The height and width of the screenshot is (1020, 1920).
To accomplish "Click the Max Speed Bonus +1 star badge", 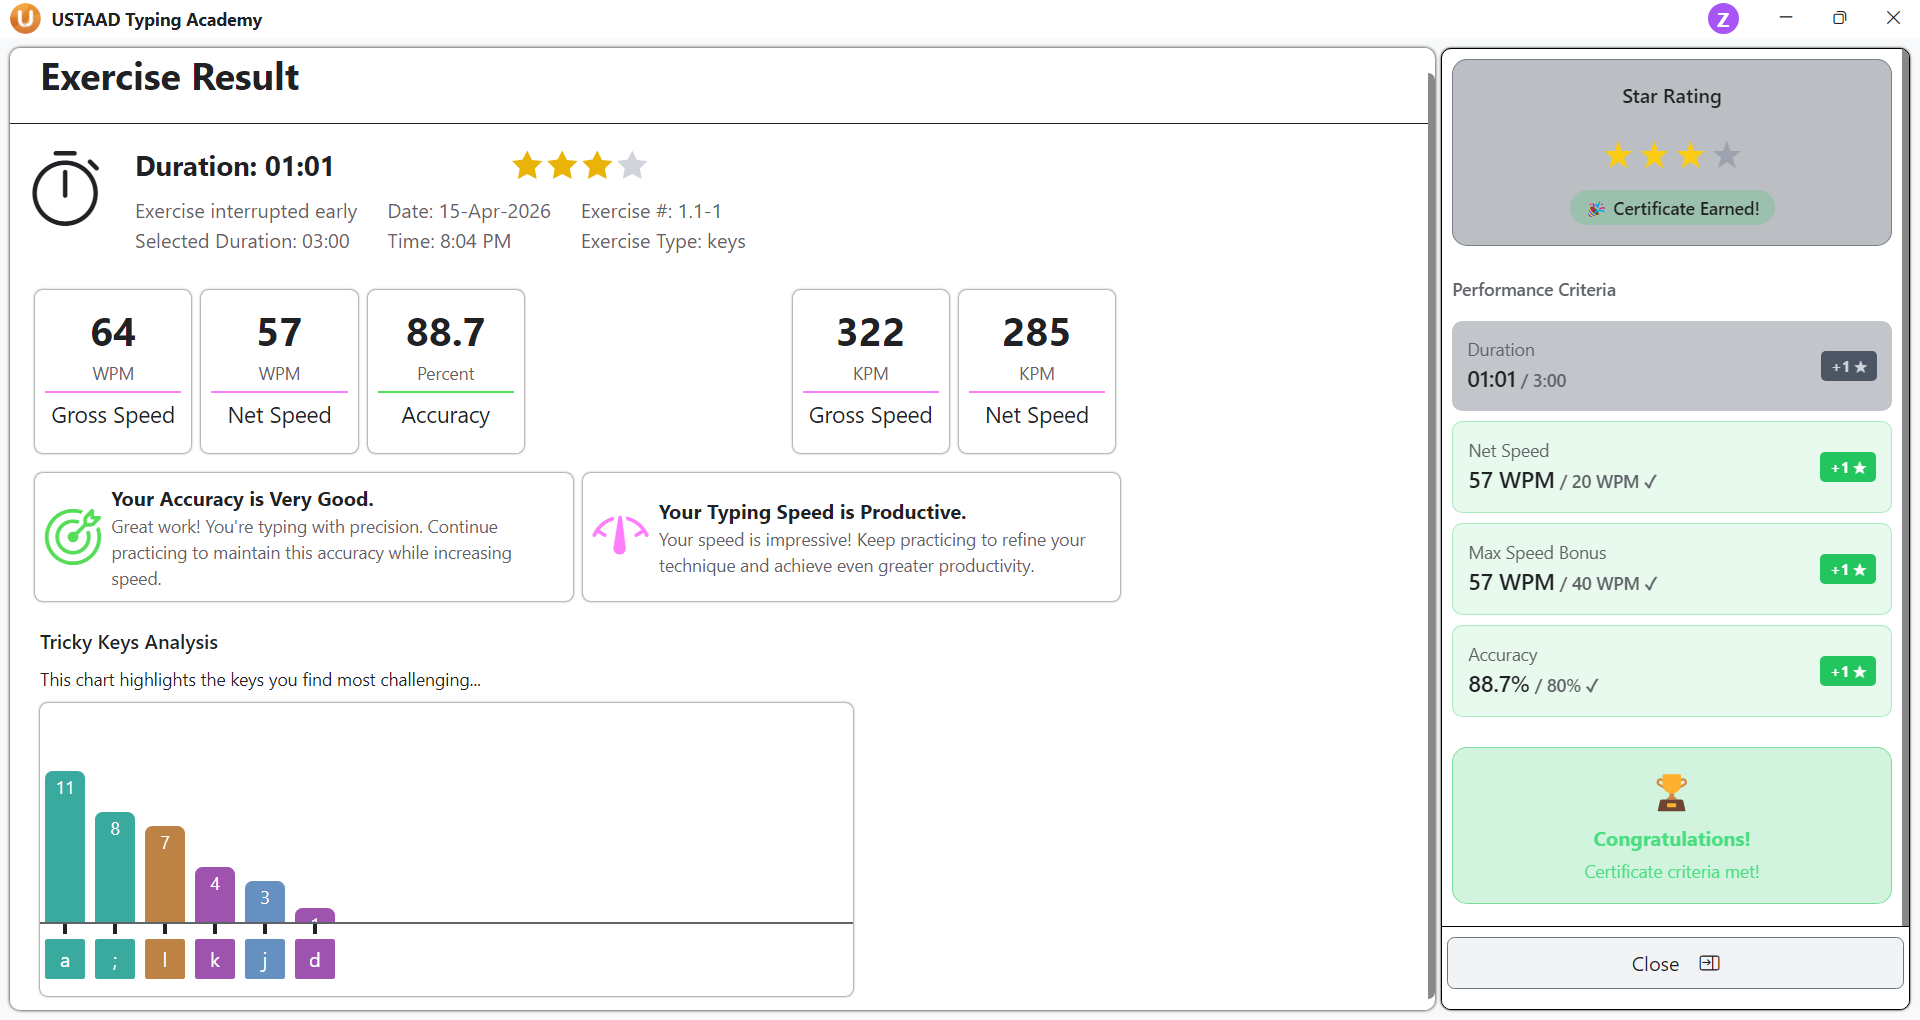I will [1847, 570].
